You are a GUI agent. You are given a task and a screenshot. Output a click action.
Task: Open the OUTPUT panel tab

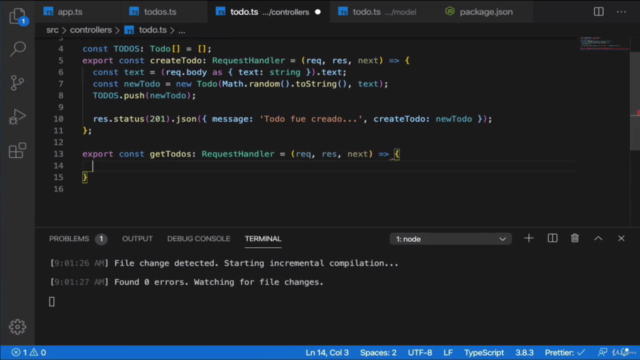coord(137,239)
